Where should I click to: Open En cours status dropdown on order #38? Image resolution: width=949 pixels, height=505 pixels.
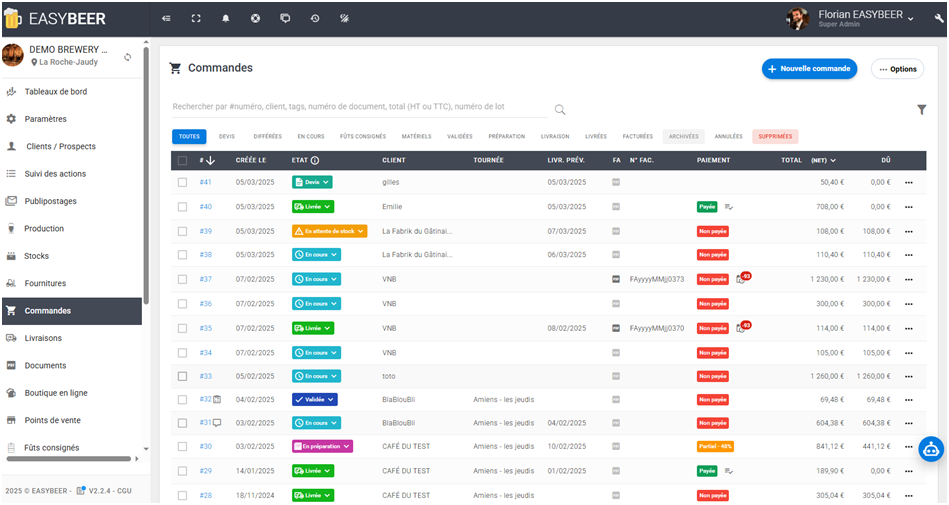coord(316,255)
